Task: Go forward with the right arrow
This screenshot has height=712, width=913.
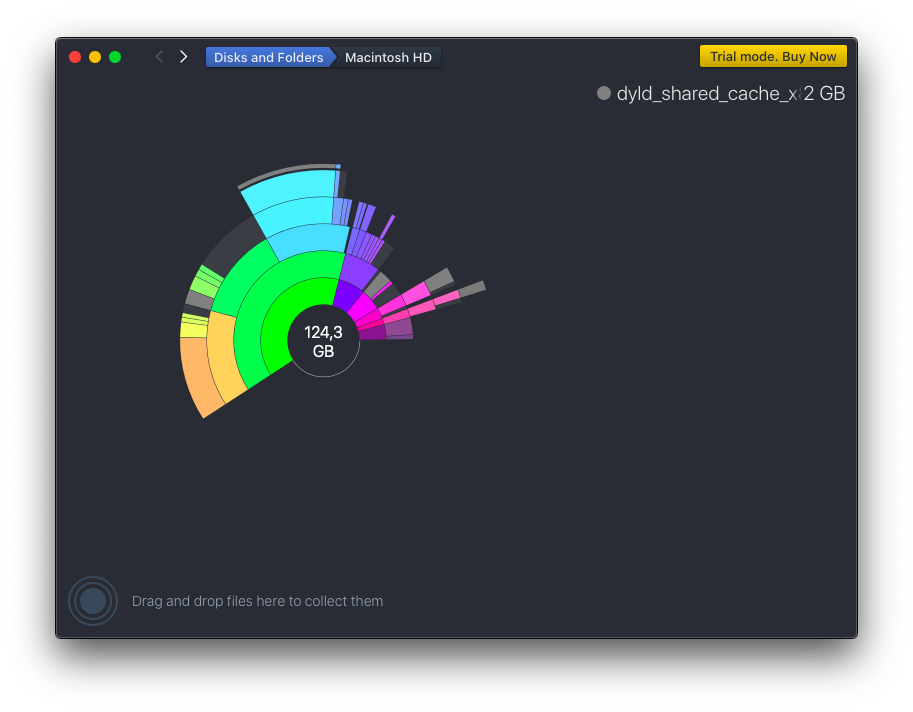Action: 183,56
